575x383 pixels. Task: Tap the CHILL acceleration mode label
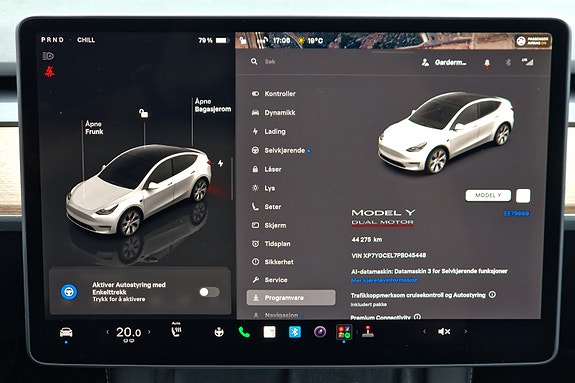point(86,40)
